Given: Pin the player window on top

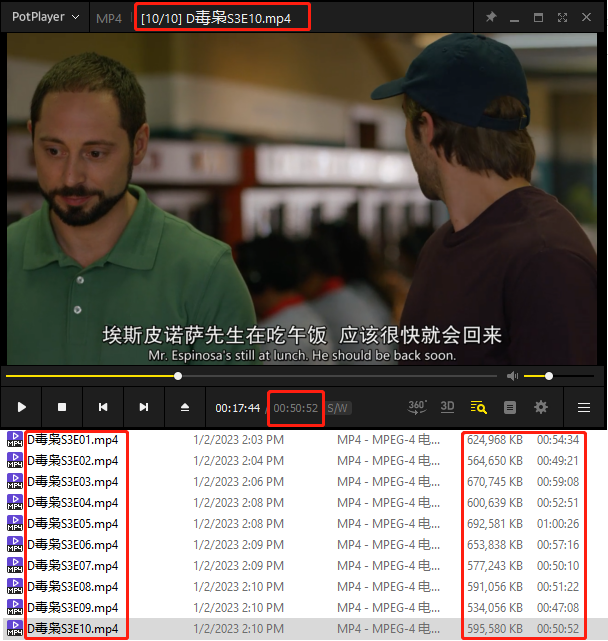Looking at the screenshot, I should tap(491, 17).
